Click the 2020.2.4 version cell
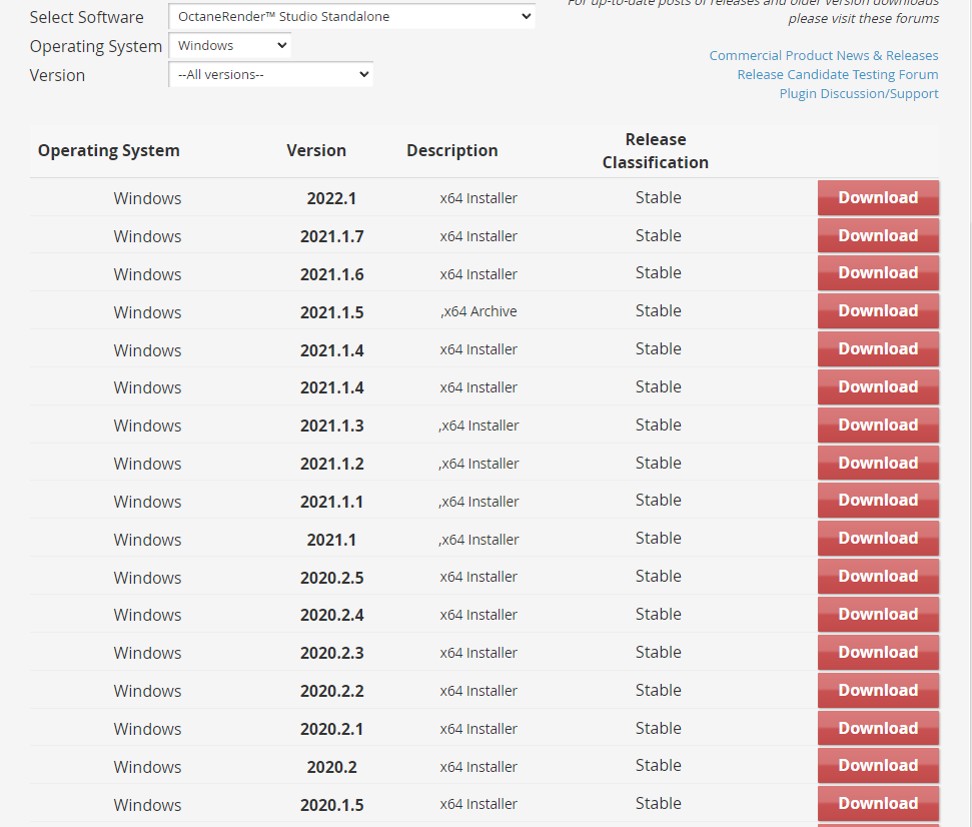972x827 pixels. click(332, 615)
